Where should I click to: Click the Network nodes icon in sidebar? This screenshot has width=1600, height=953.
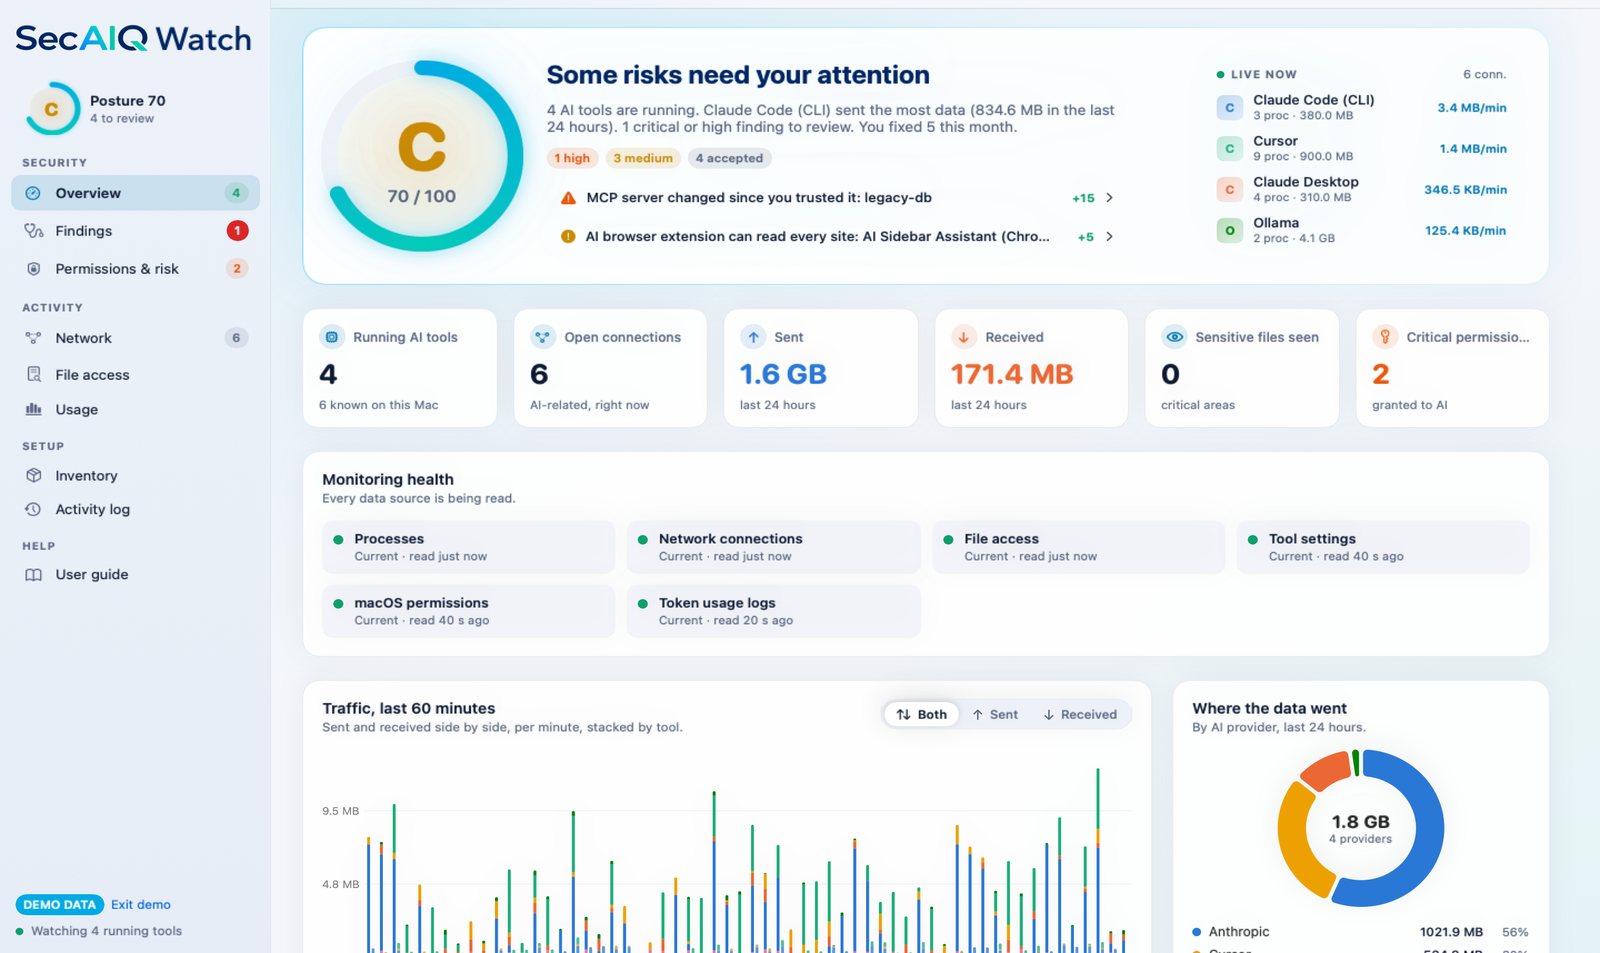click(33, 338)
